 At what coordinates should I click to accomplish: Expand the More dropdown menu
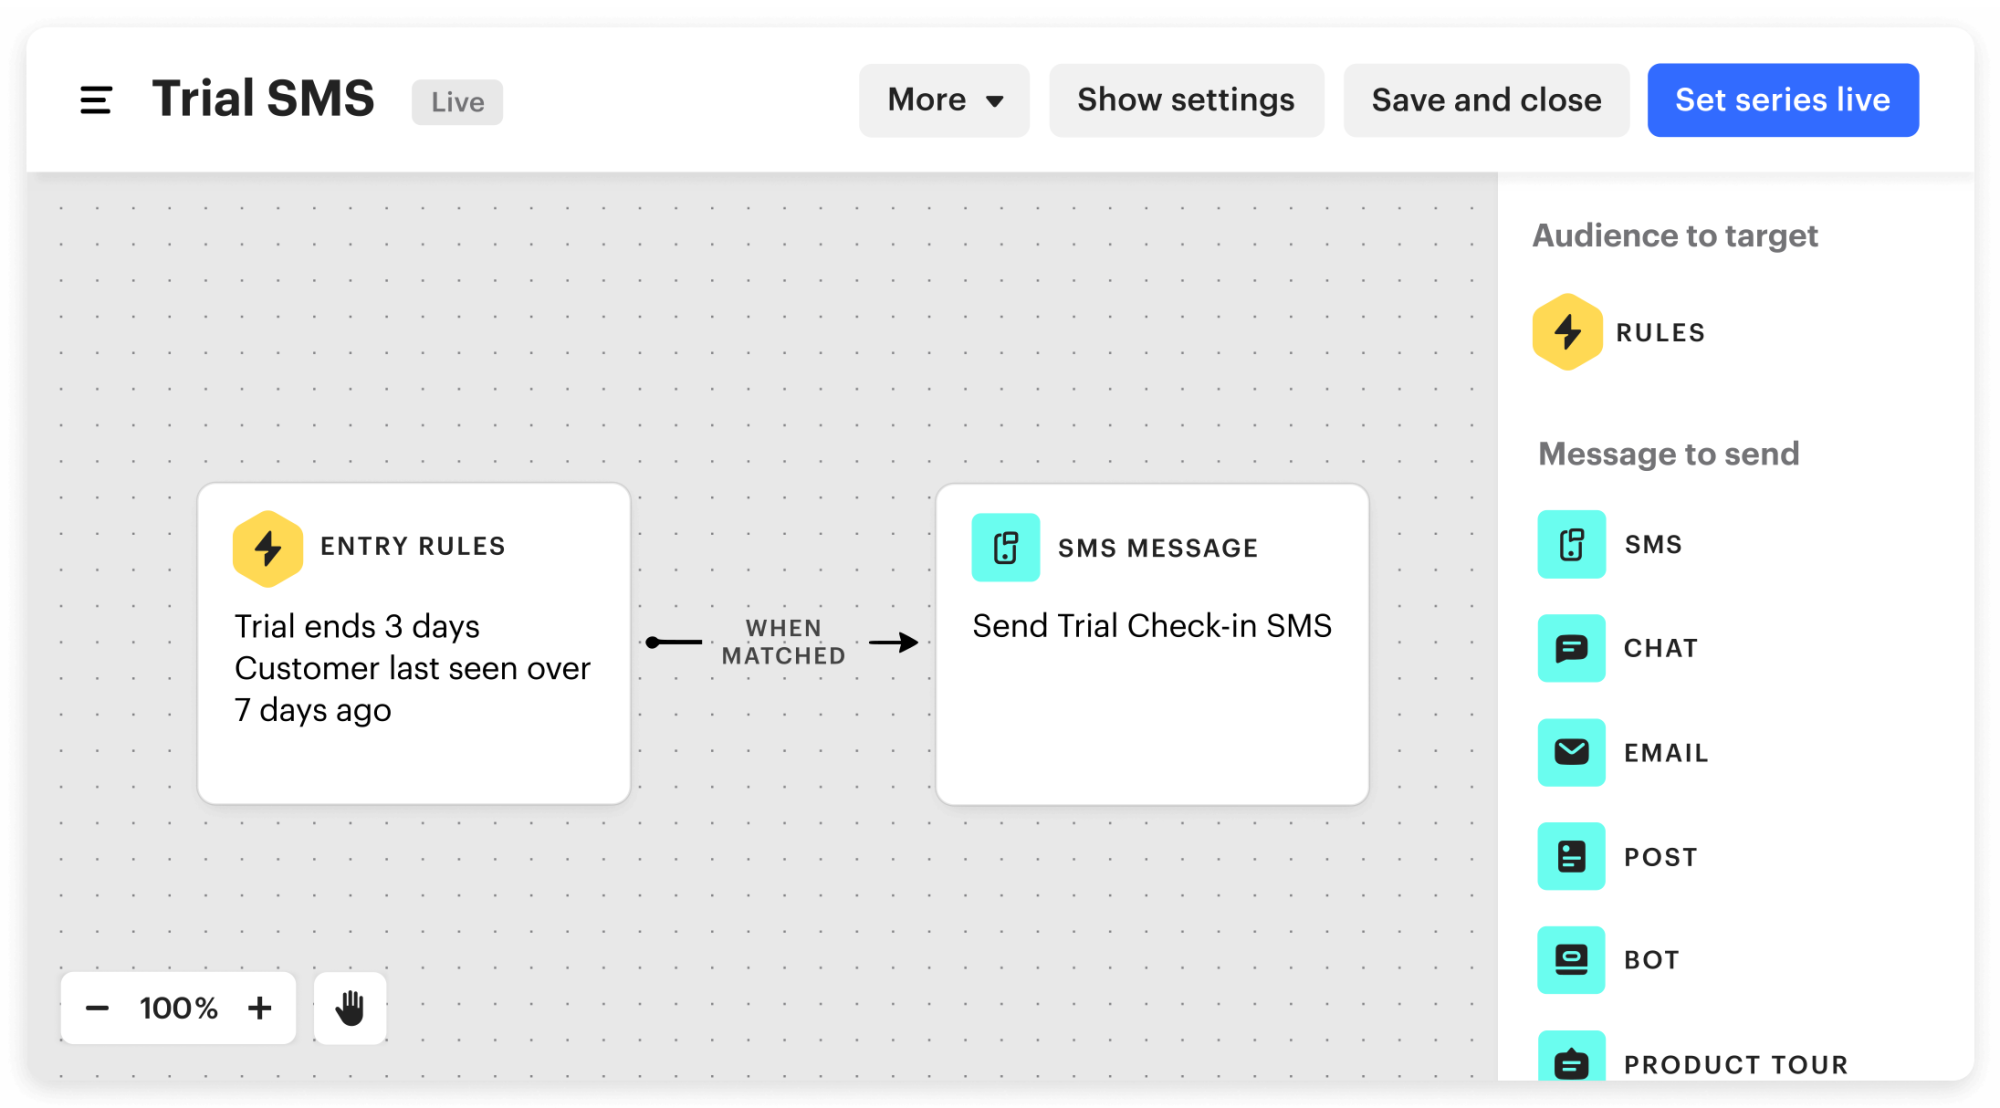click(x=944, y=100)
